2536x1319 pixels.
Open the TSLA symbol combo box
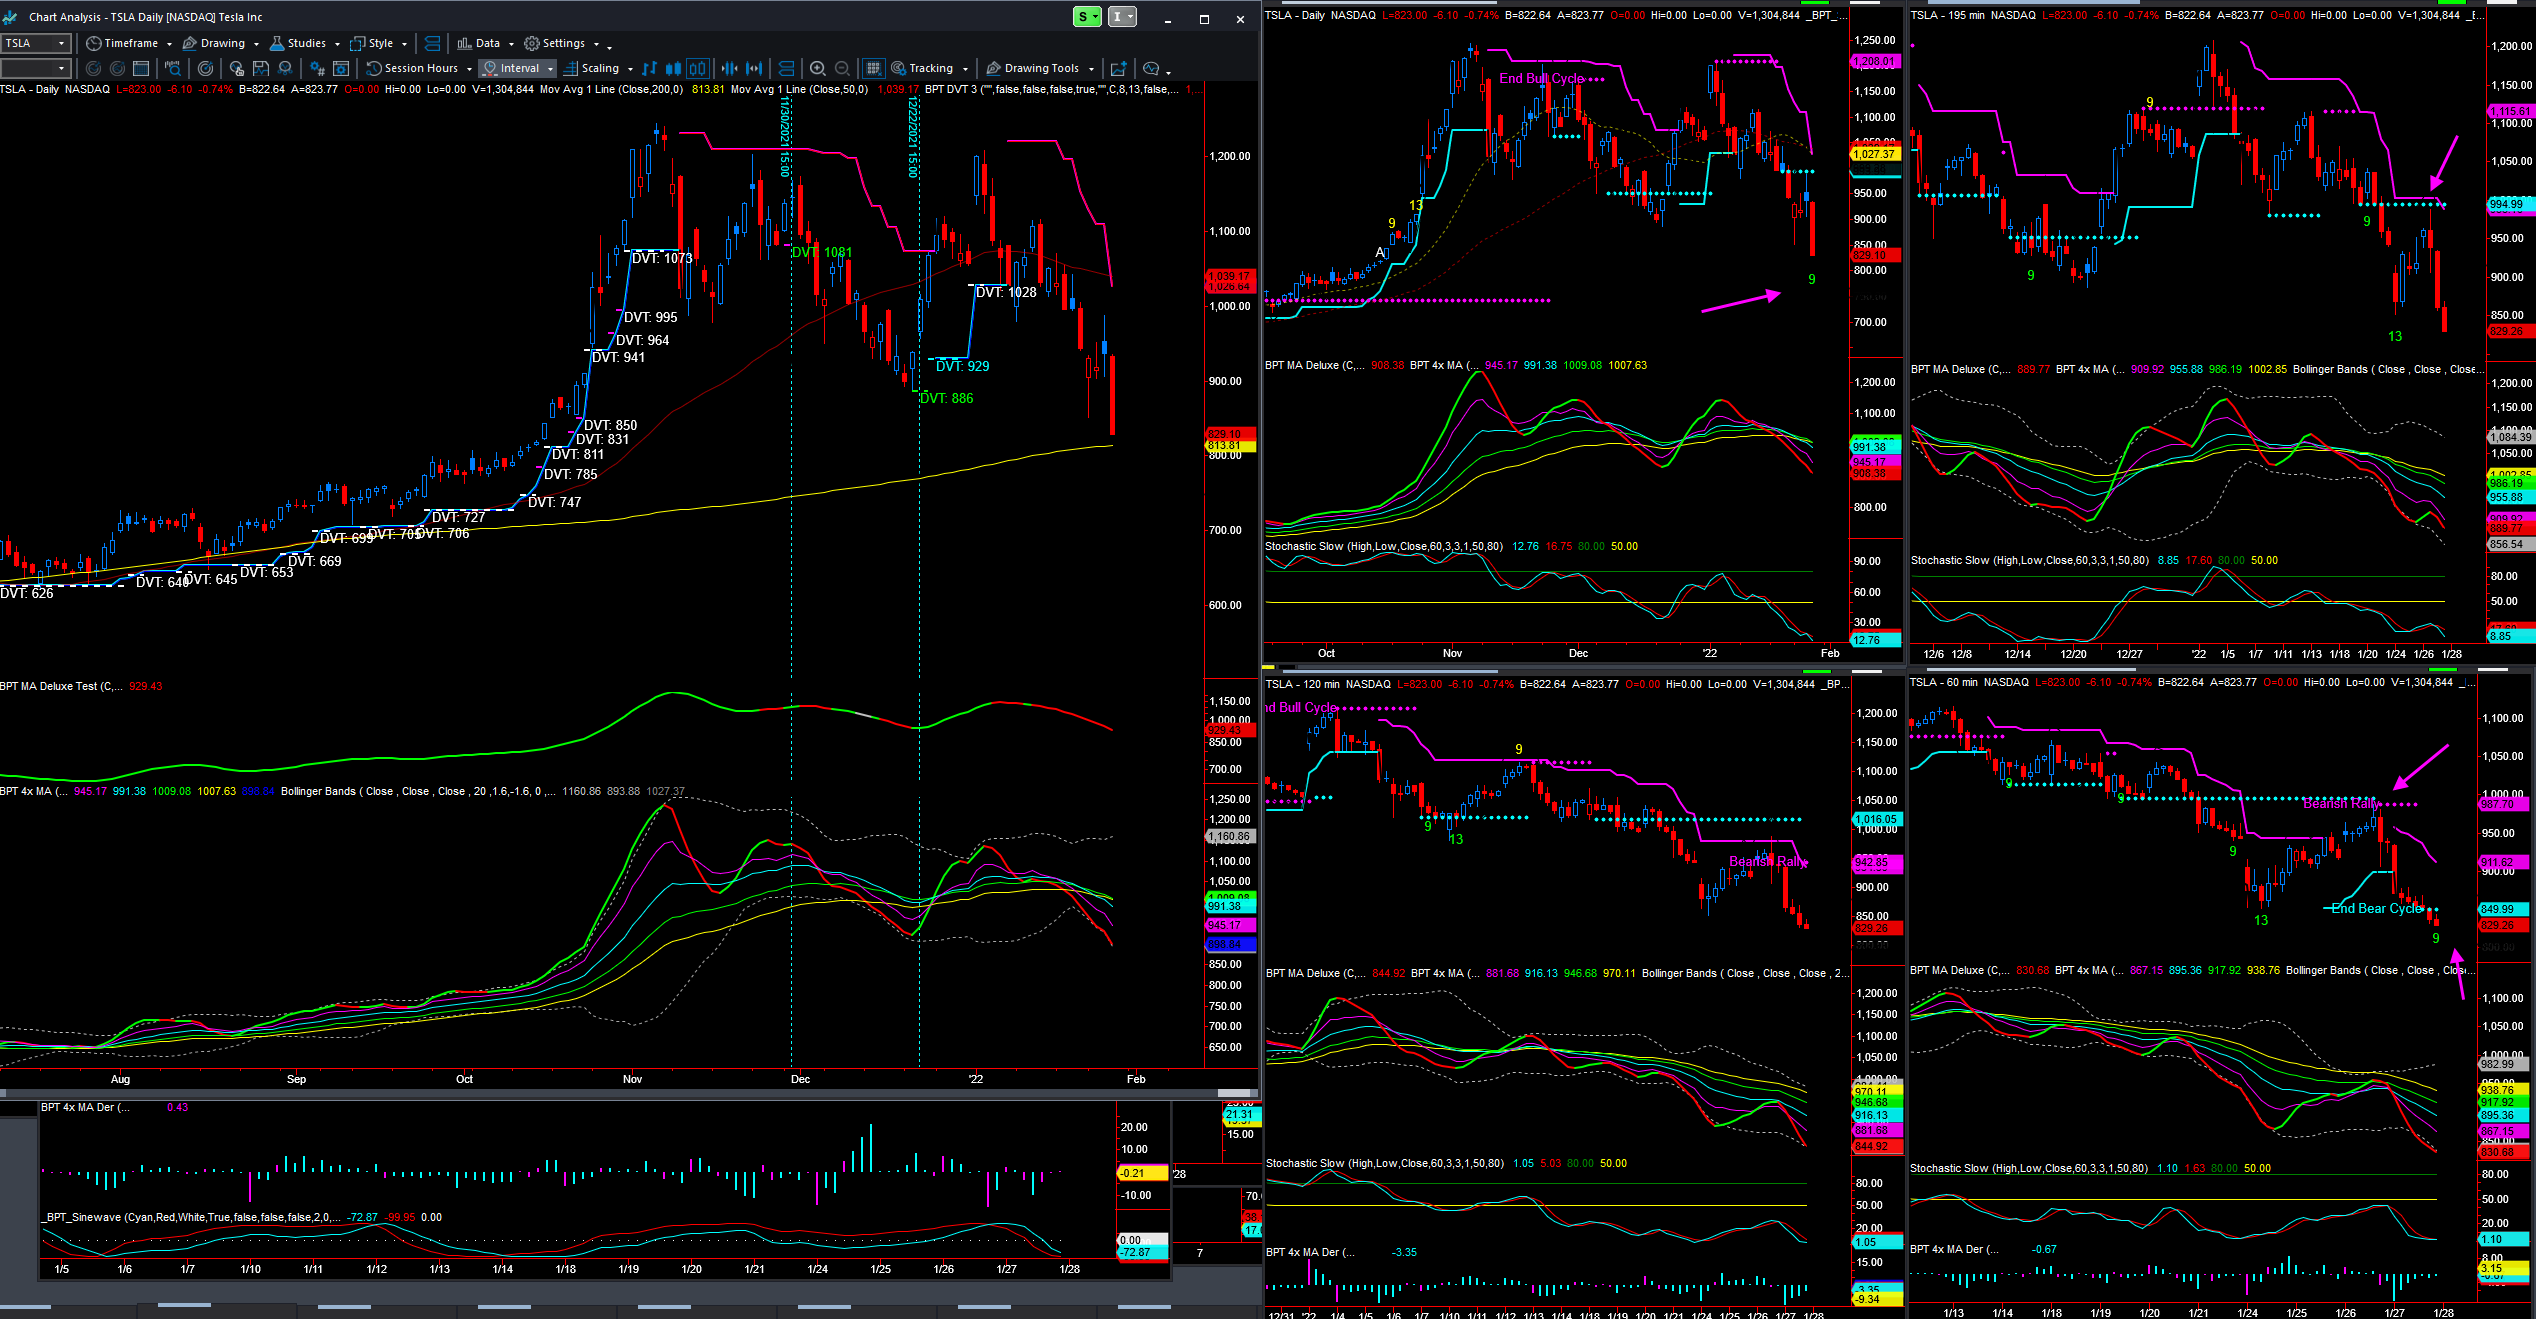coord(36,43)
